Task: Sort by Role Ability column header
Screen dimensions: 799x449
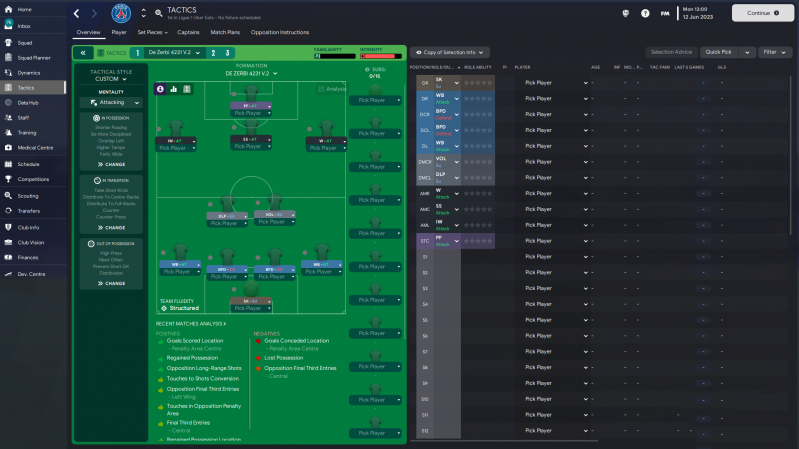Action: (x=477, y=67)
